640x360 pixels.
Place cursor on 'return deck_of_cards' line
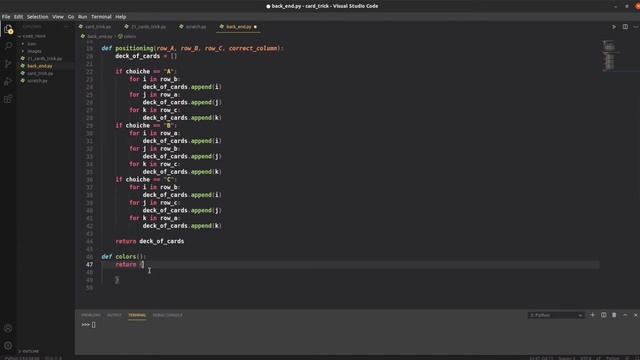point(149,241)
